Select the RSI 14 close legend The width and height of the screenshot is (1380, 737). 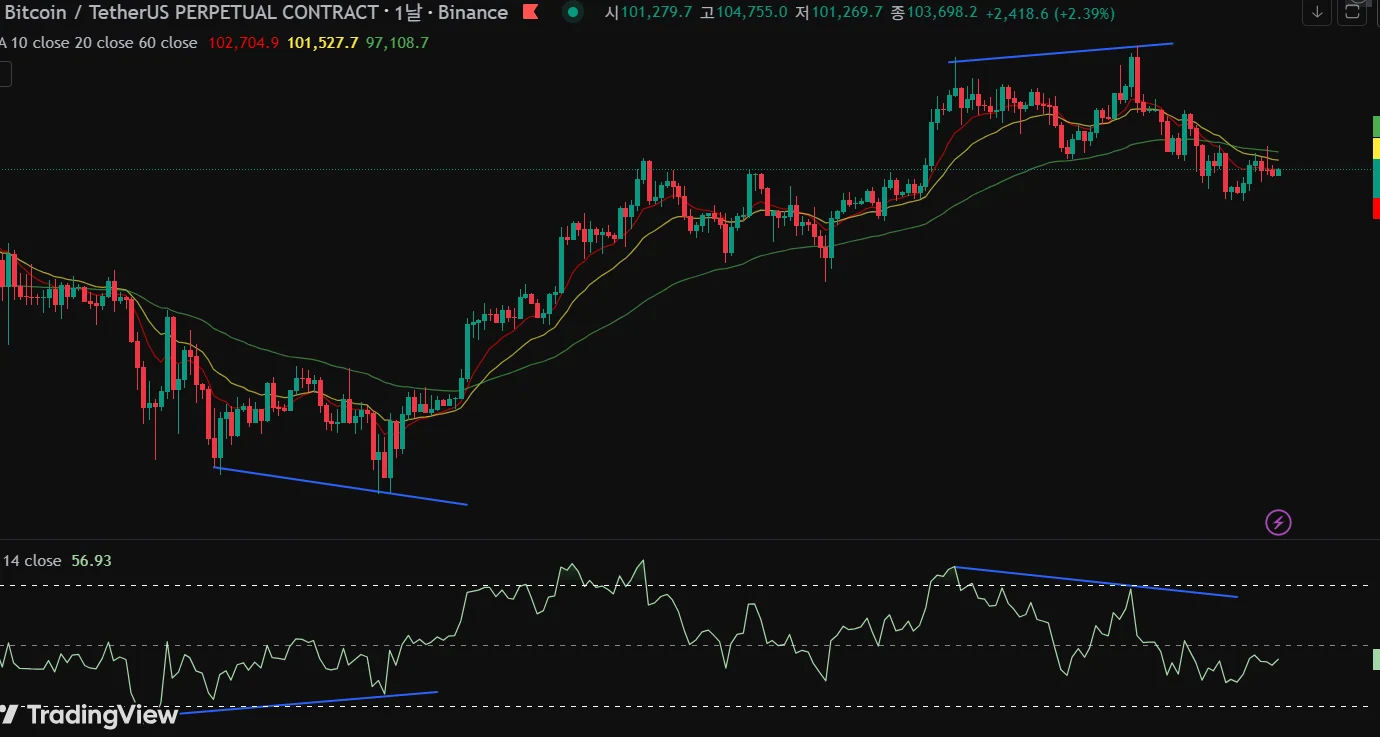coord(32,561)
